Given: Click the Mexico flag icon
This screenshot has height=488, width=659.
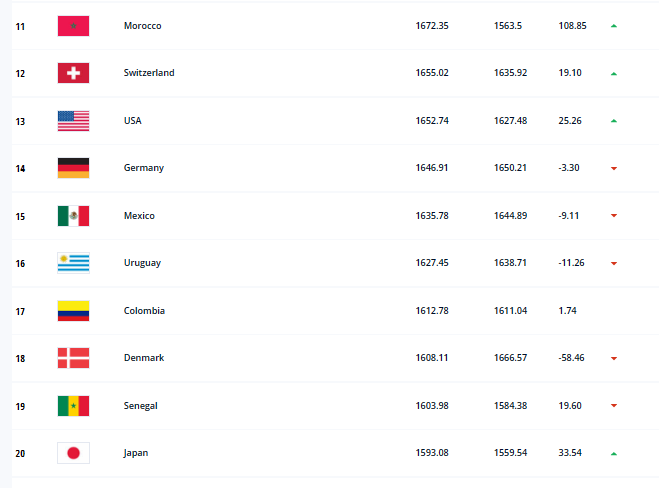Looking at the screenshot, I should (73, 216).
